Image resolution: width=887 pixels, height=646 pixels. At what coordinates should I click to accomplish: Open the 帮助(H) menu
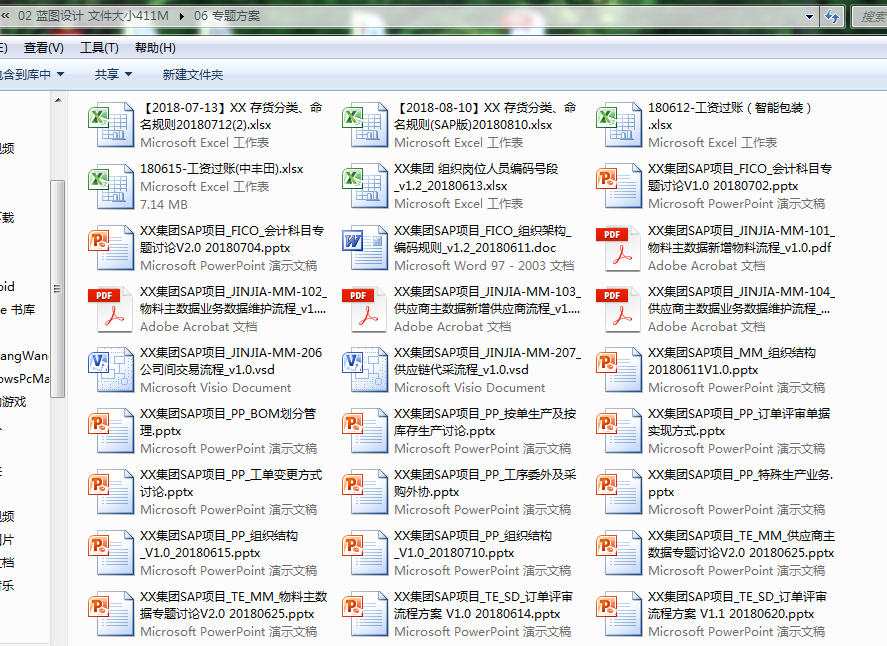tap(155, 48)
